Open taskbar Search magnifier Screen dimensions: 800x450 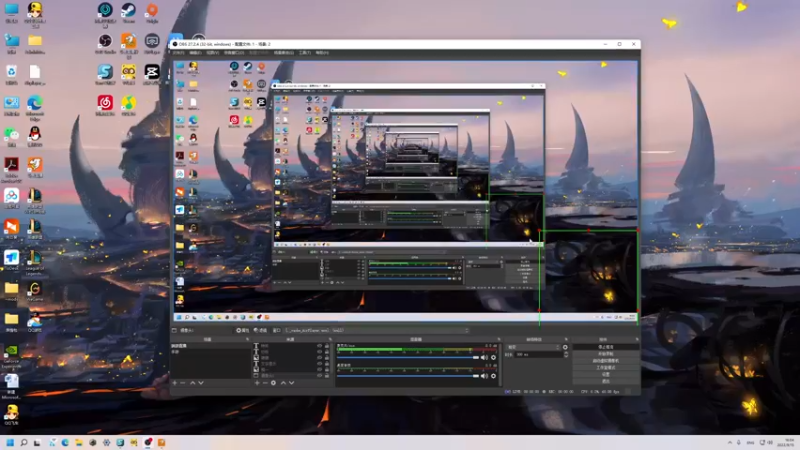click(x=23, y=442)
